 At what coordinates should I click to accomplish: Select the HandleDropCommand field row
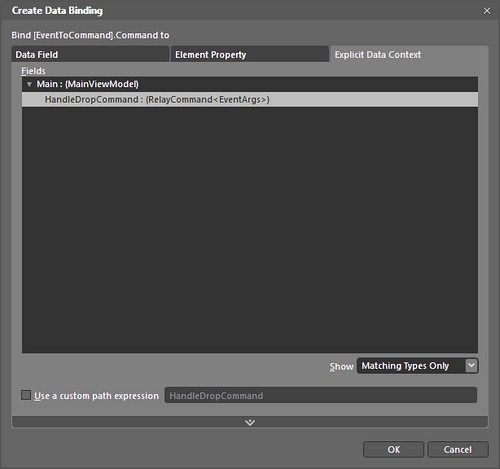250,99
